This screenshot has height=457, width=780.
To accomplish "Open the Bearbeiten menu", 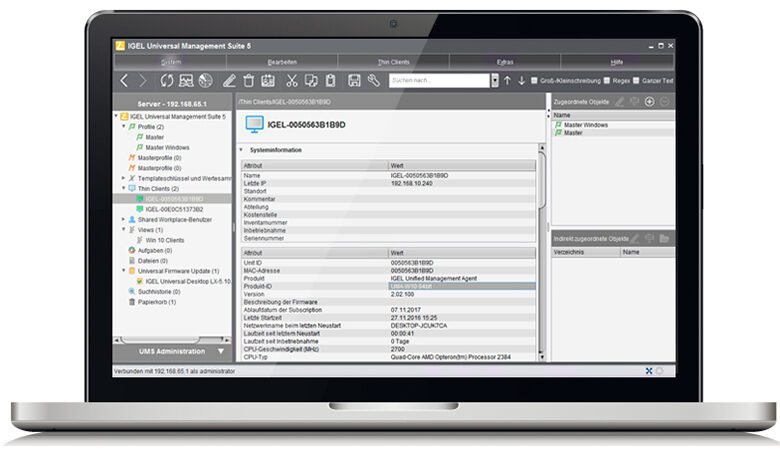I will (x=282, y=62).
